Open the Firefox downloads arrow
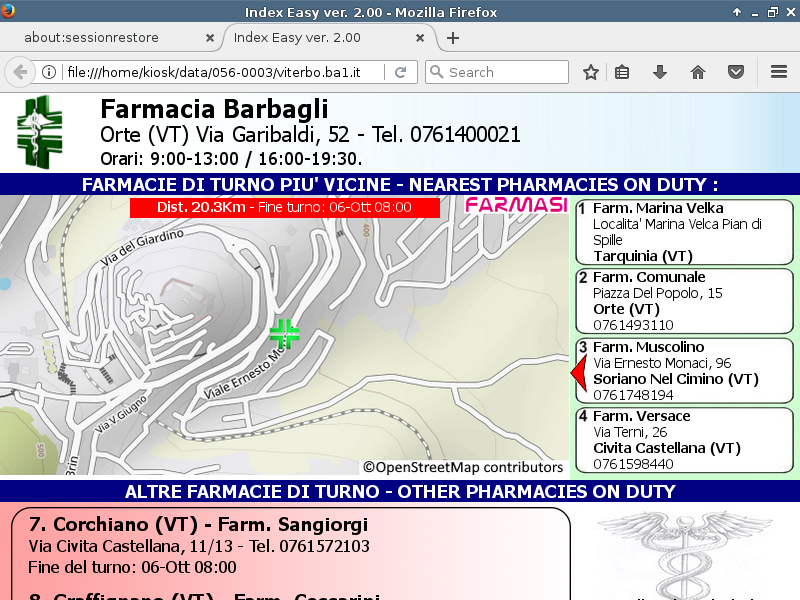The height and width of the screenshot is (600, 800). 660,72
